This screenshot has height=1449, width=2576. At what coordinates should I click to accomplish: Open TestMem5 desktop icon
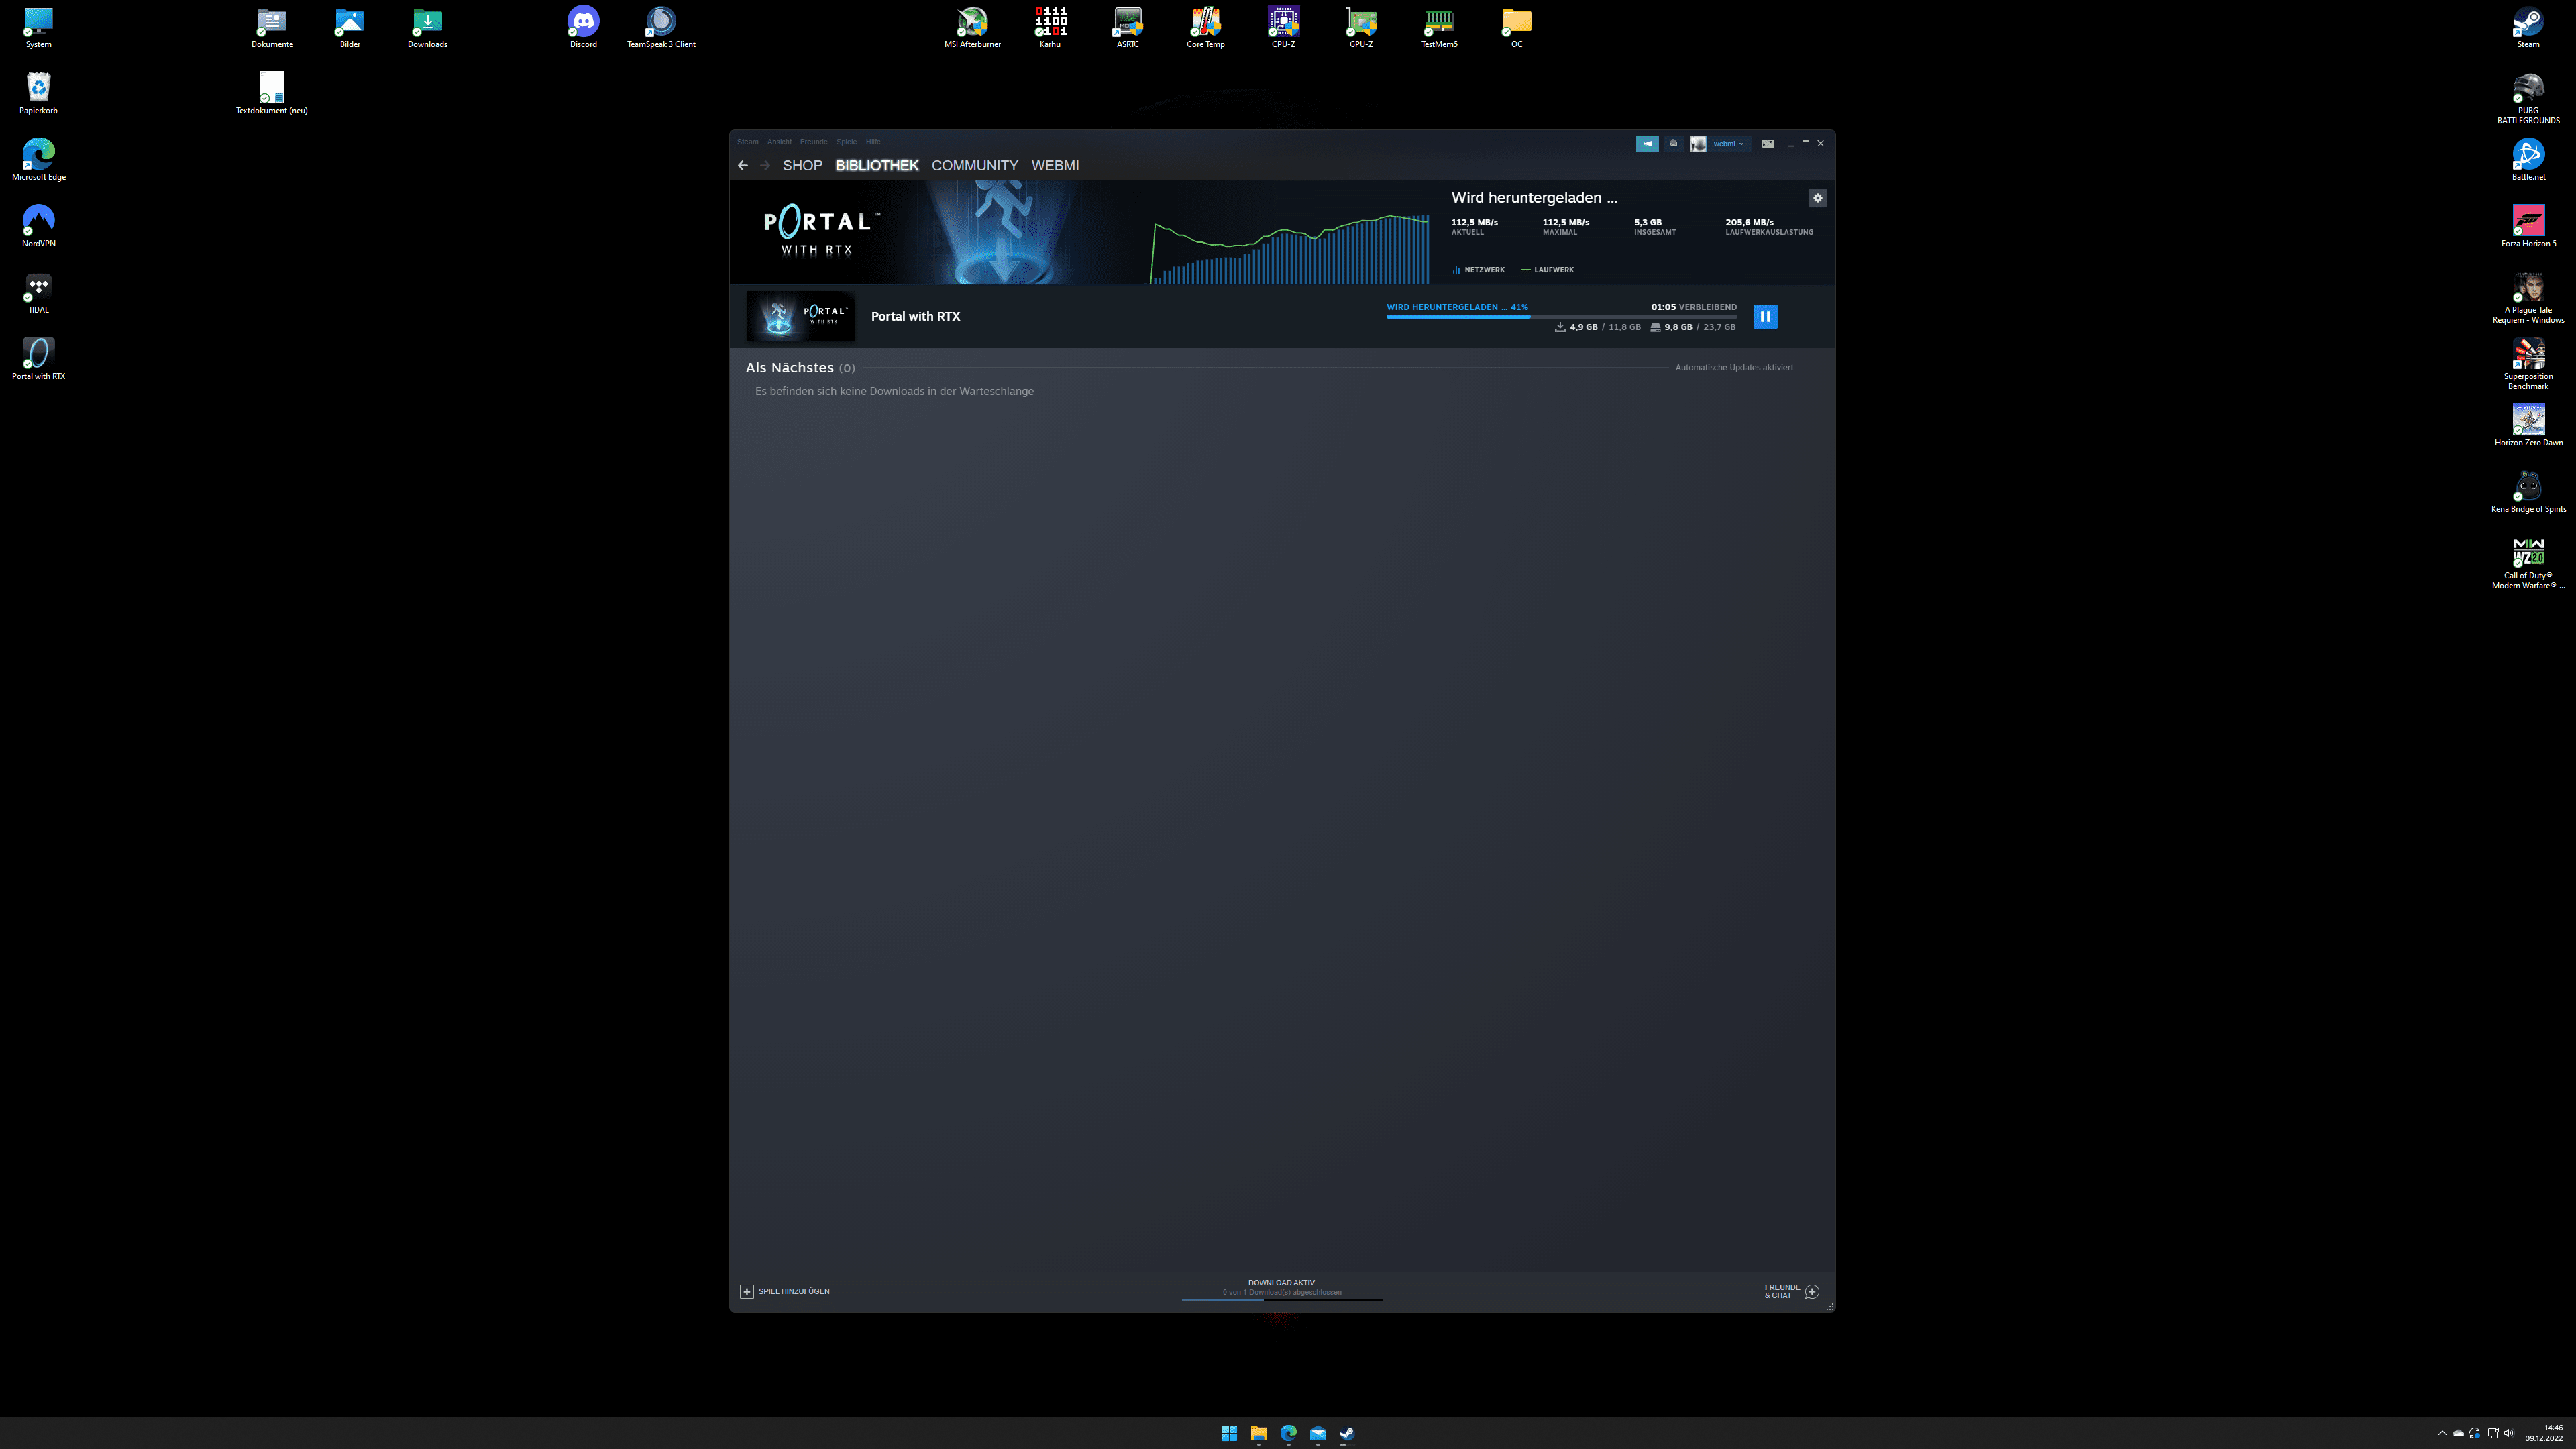point(1439,27)
